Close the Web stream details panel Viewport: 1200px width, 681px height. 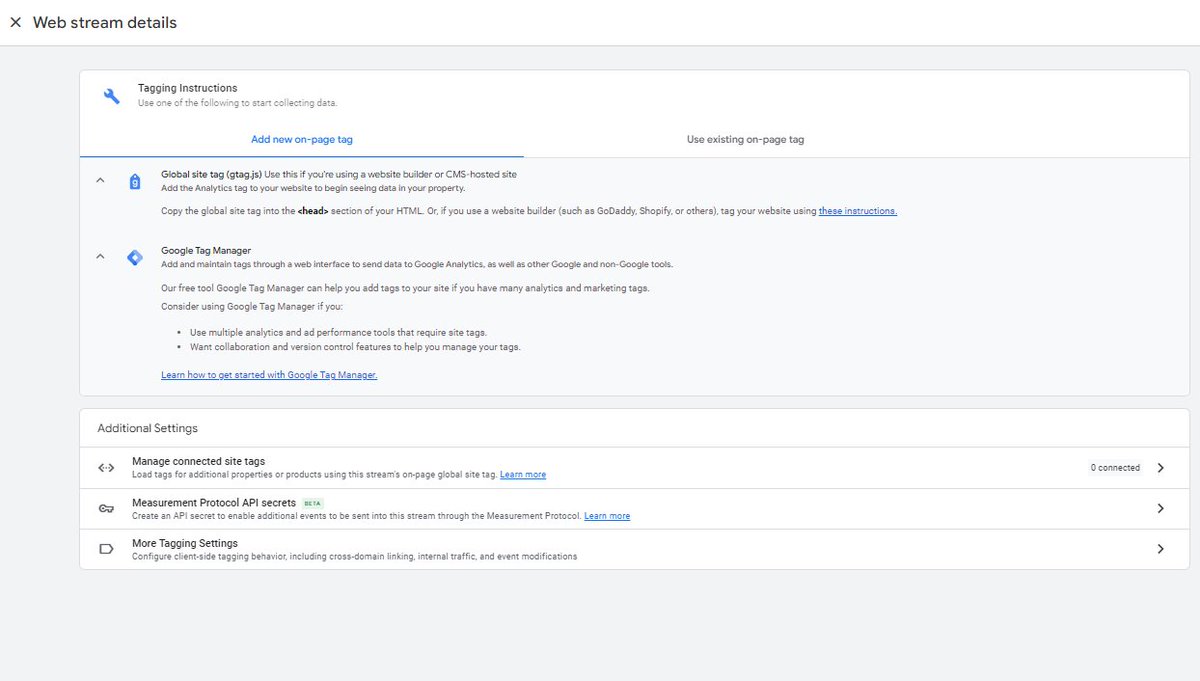tap(15, 22)
